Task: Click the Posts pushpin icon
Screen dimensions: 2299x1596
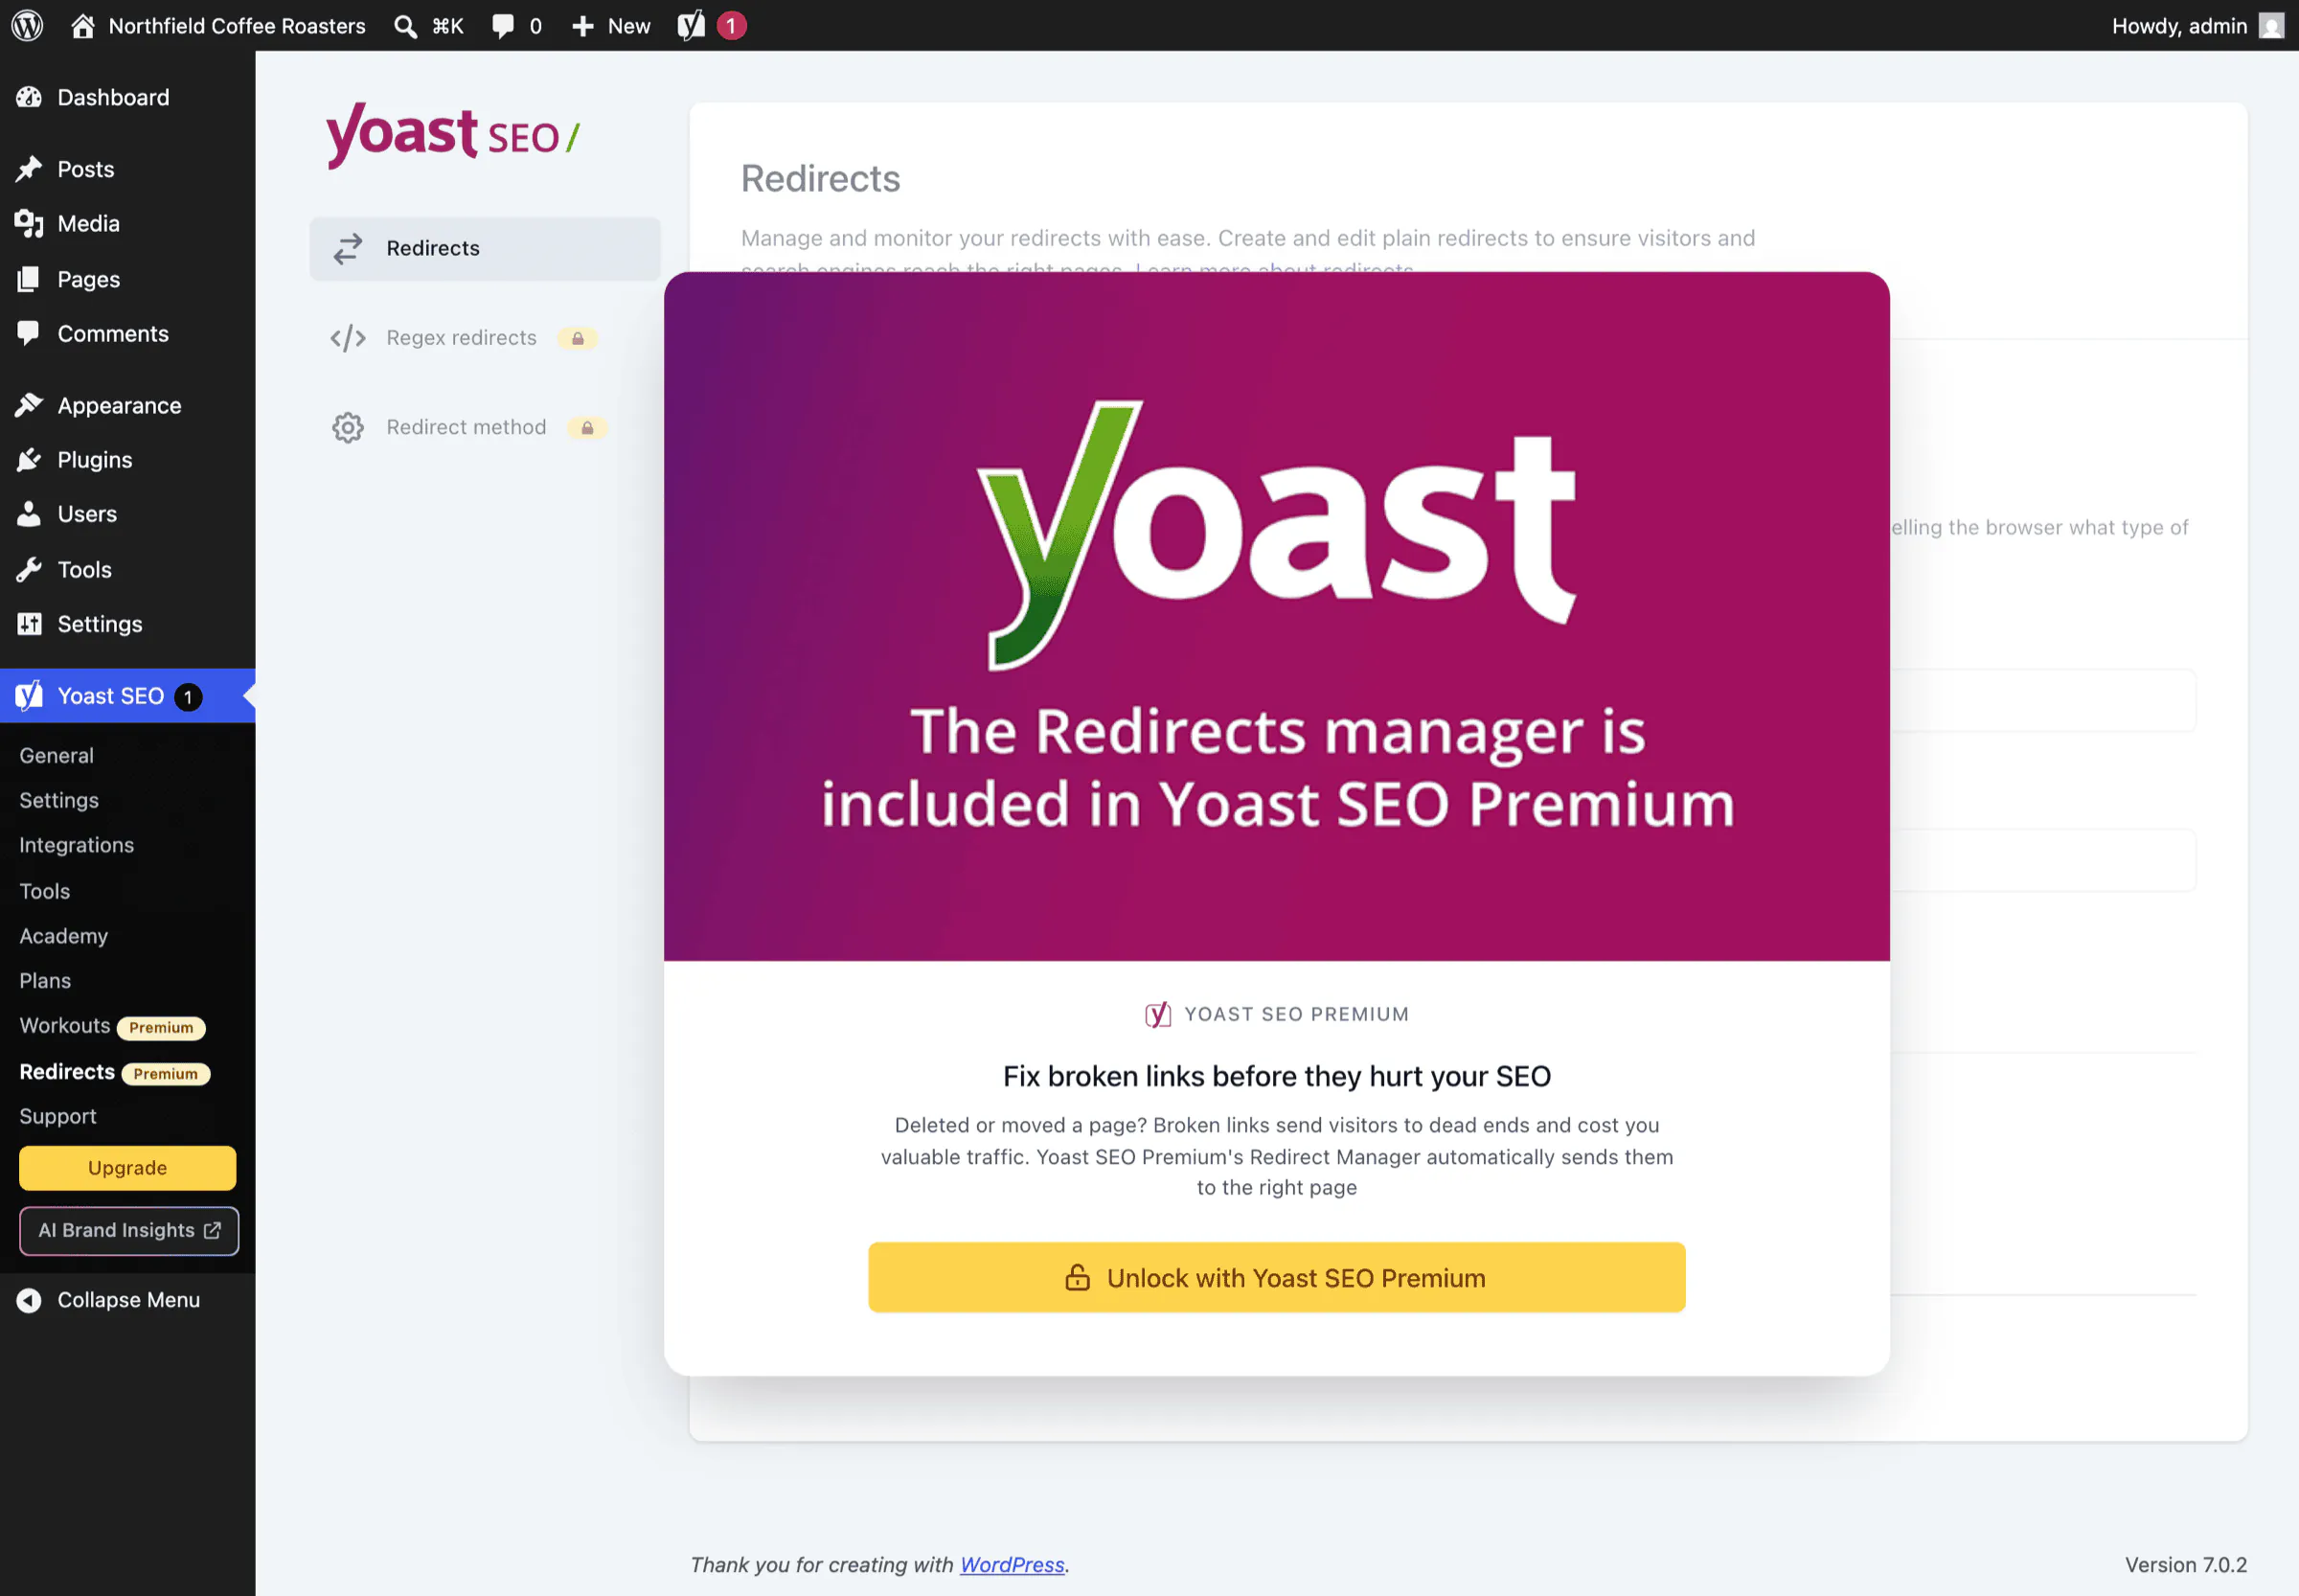Action: coord(29,169)
